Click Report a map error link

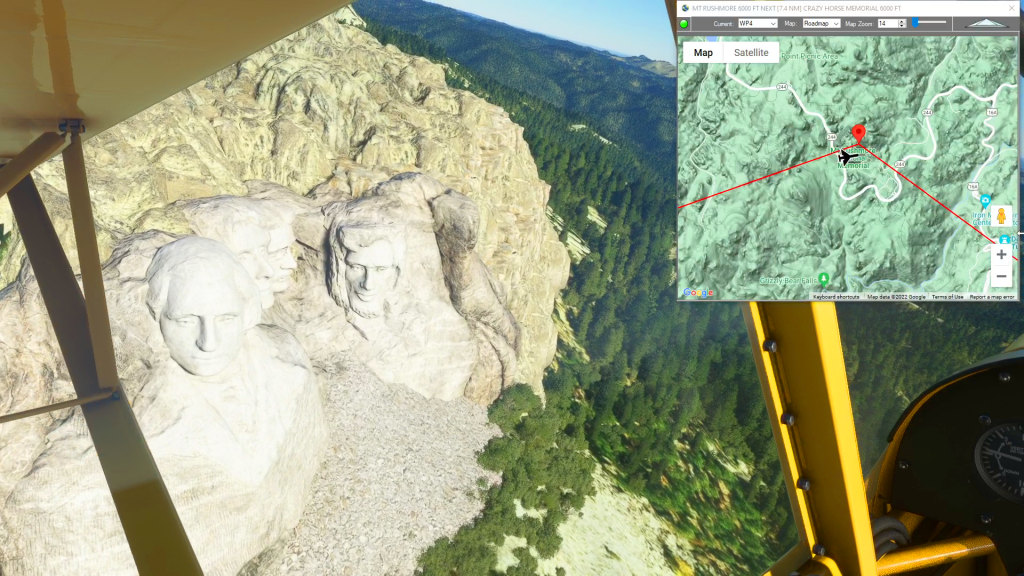992,297
